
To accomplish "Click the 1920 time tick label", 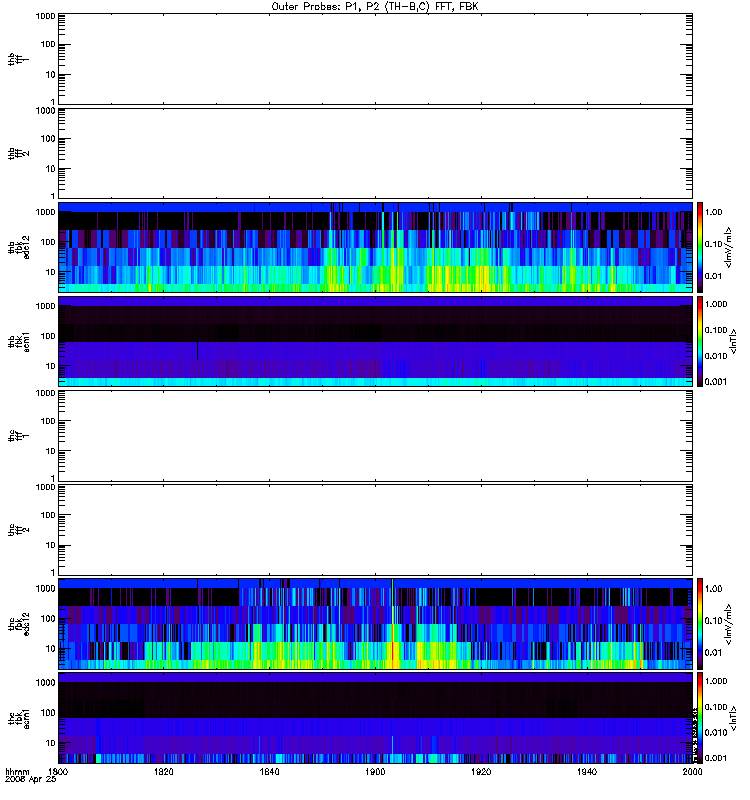I will (481, 771).
